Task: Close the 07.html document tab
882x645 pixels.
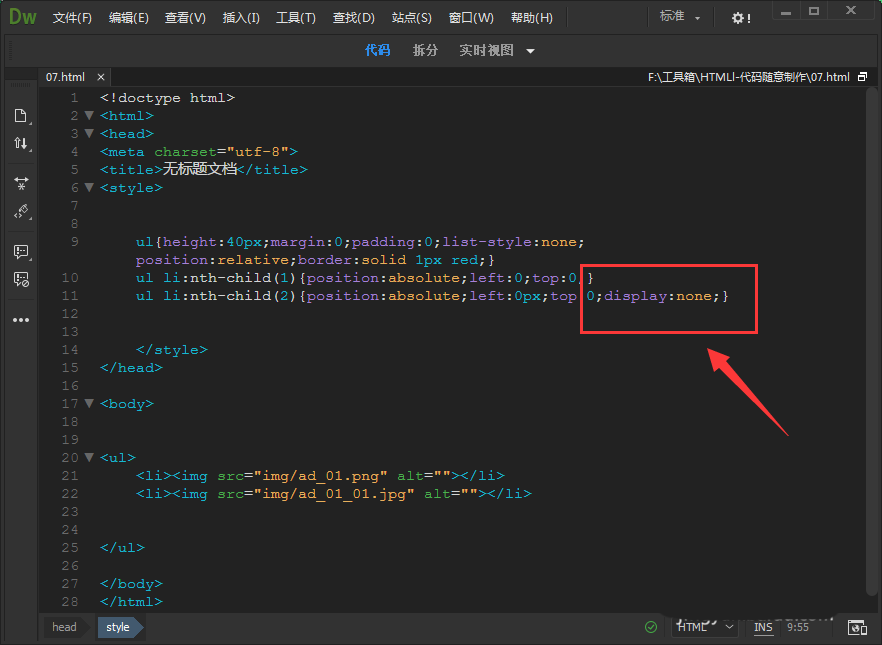Action: [x=100, y=77]
